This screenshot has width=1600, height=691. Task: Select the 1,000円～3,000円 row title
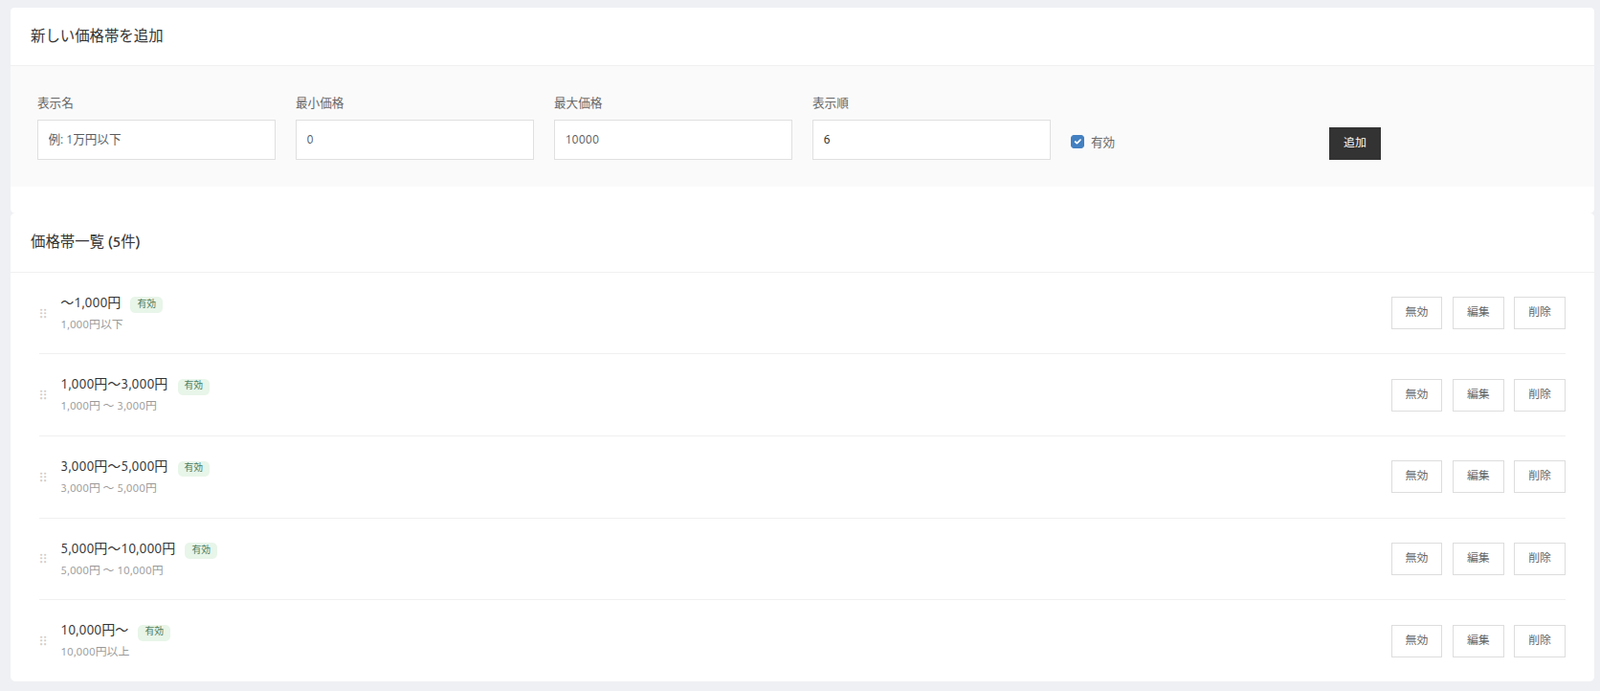[x=114, y=385]
